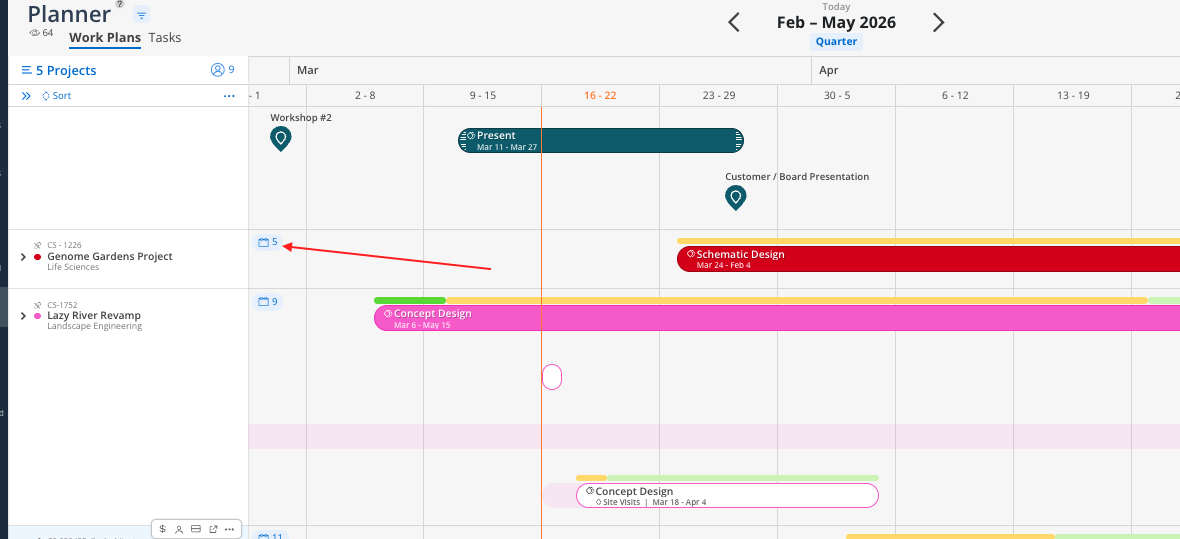Expand the Genome Gardens Project row
This screenshot has height=539, width=1180.
coord(23,257)
